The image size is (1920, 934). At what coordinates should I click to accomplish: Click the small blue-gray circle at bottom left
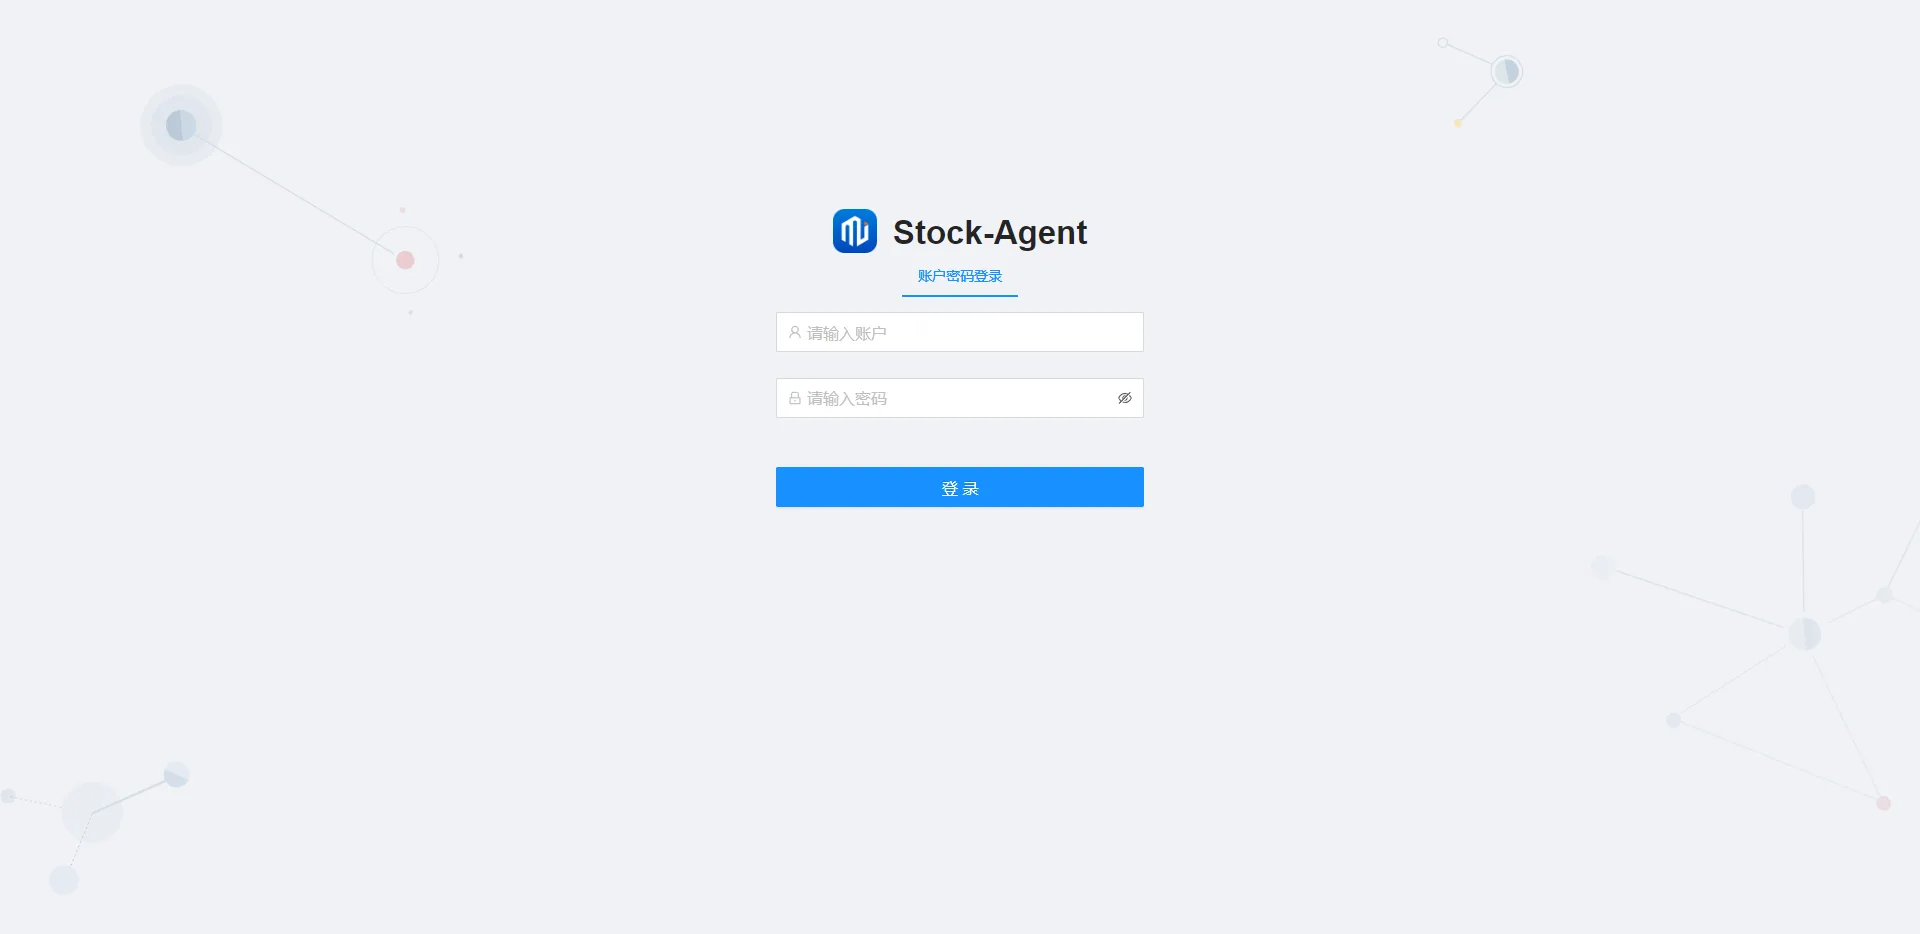[x=177, y=774]
